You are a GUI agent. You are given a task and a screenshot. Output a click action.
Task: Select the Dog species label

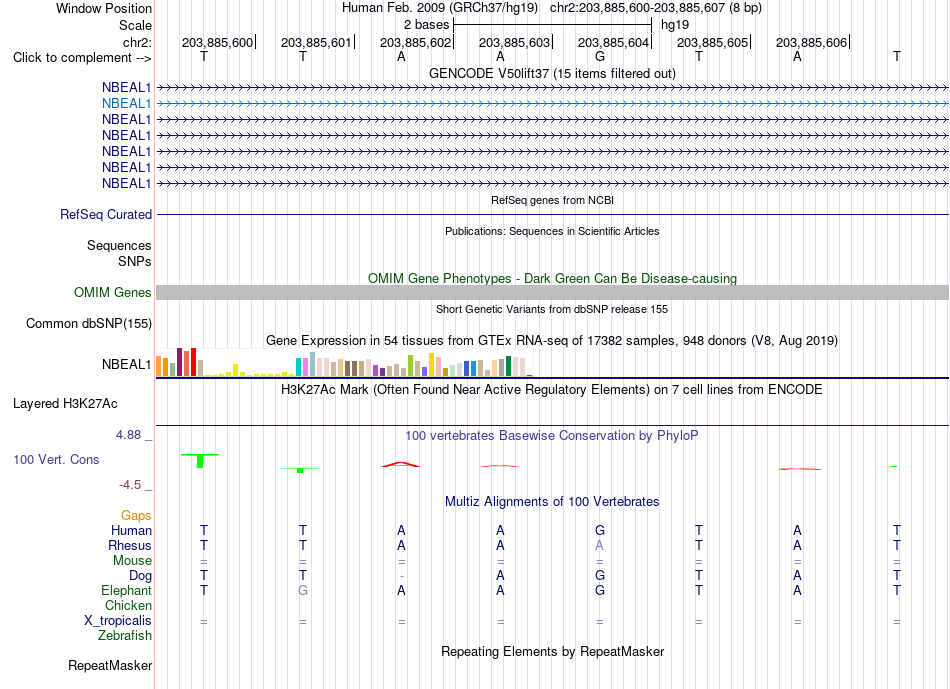pyautogui.click(x=140, y=576)
